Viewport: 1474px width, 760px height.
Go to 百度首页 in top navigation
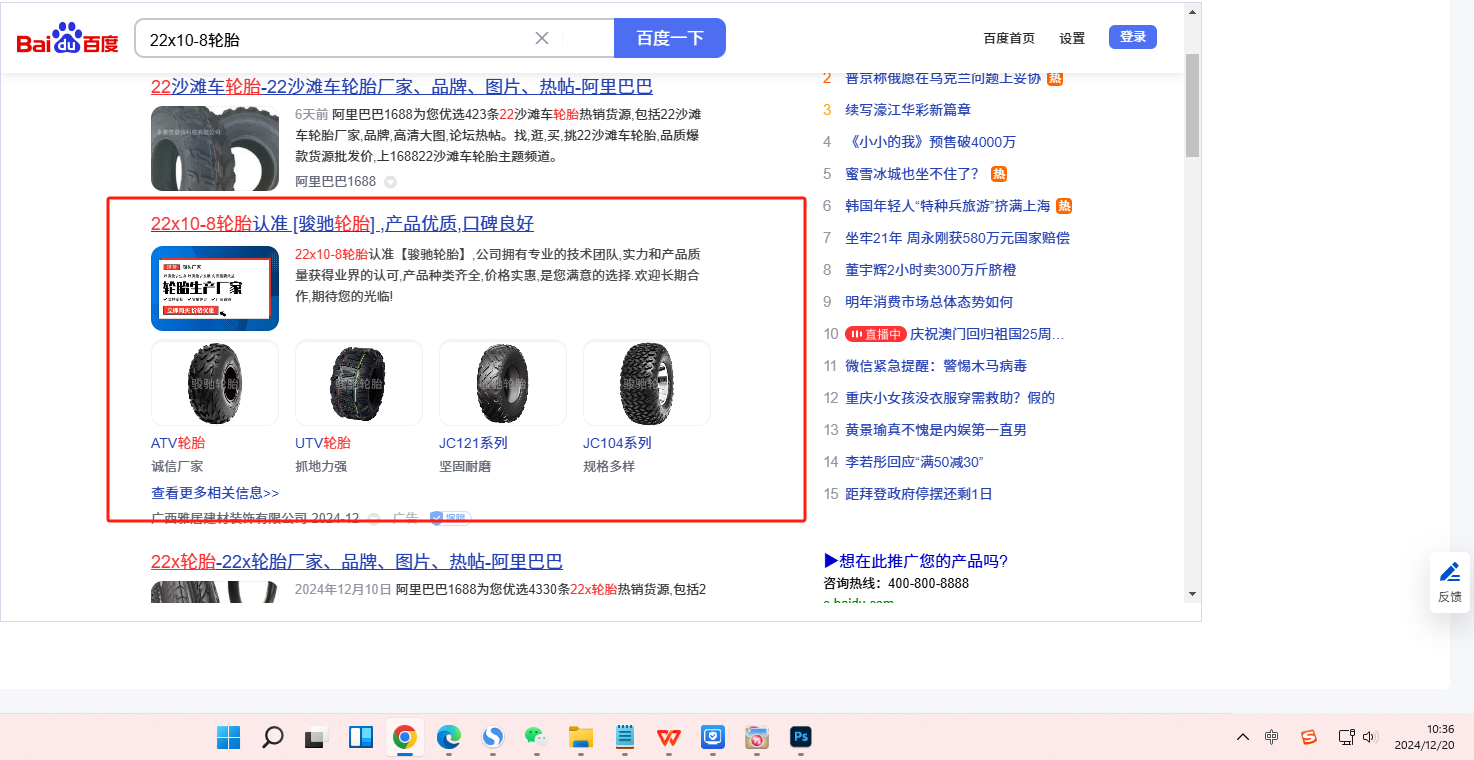pos(1009,38)
